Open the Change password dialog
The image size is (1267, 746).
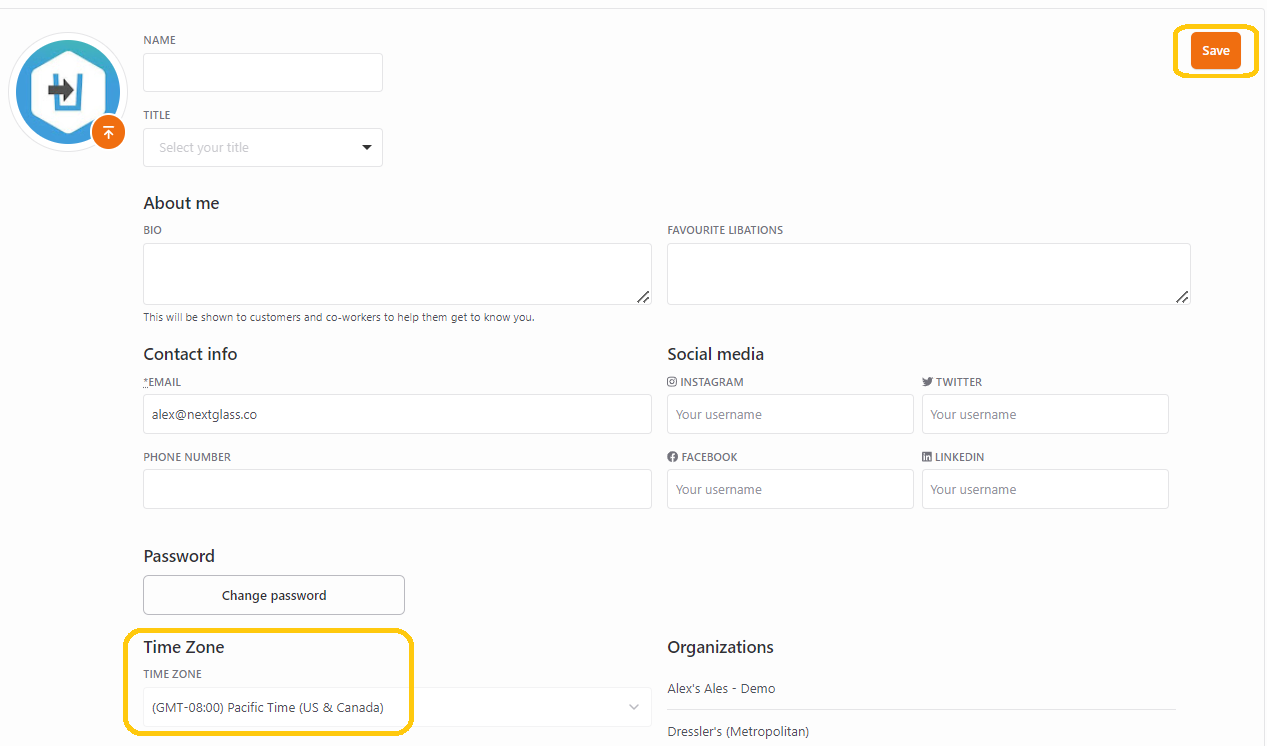[x=274, y=595]
